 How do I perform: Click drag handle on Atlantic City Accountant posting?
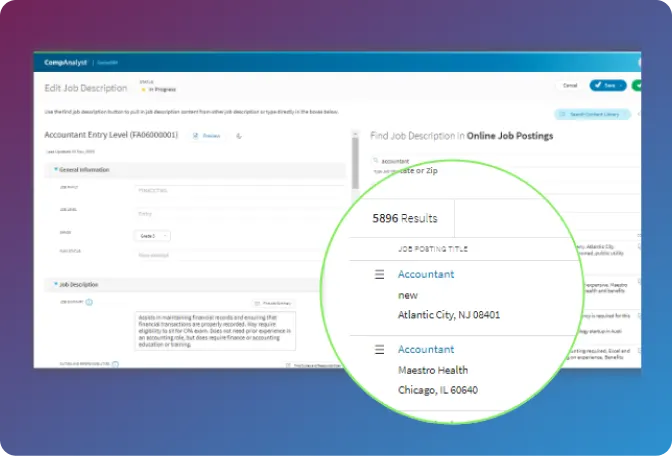pos(379,274)
